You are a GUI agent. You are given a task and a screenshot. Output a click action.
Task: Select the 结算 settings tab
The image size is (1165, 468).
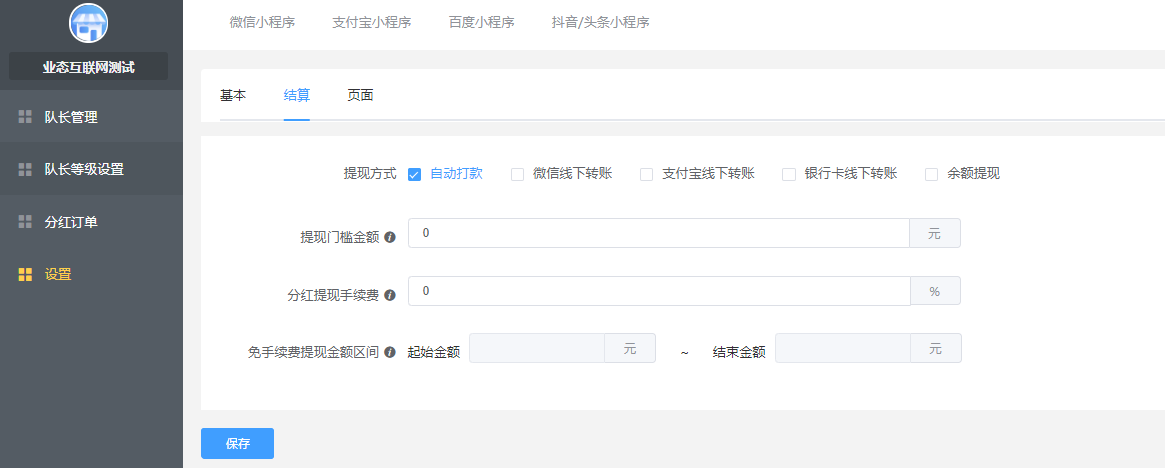pyautogui.click(x=296, y=95)
